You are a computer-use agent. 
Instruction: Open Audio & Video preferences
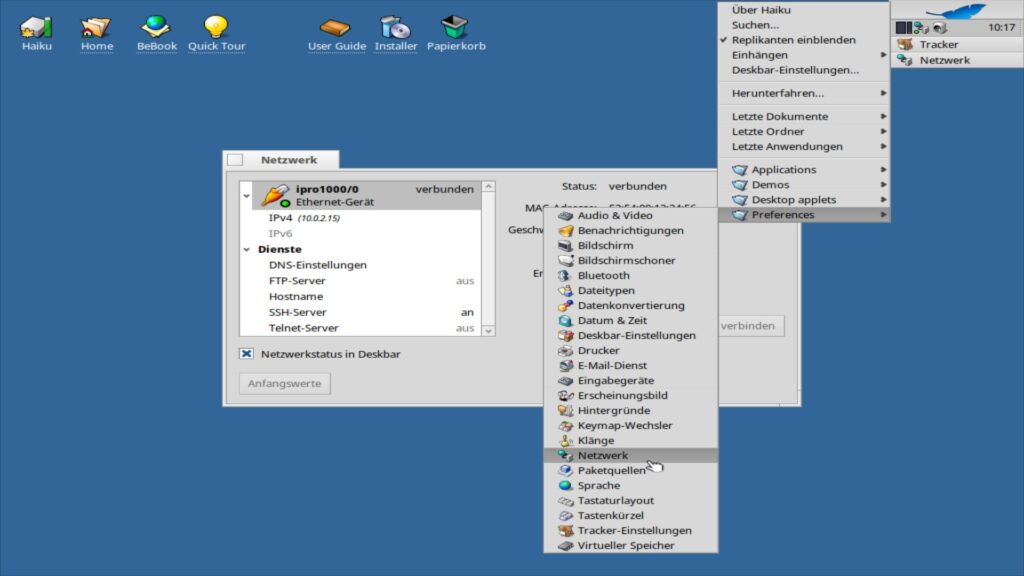click(631, 216)
